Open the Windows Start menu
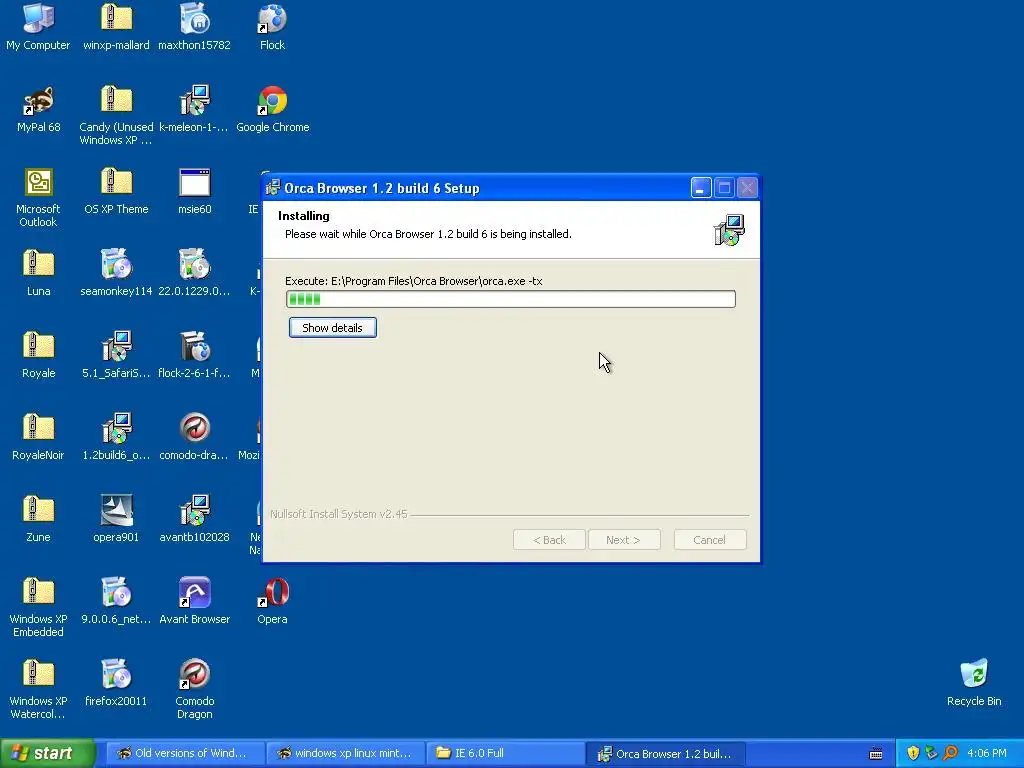The height and width of the screenshot is (768, 1024). [48, 753]
